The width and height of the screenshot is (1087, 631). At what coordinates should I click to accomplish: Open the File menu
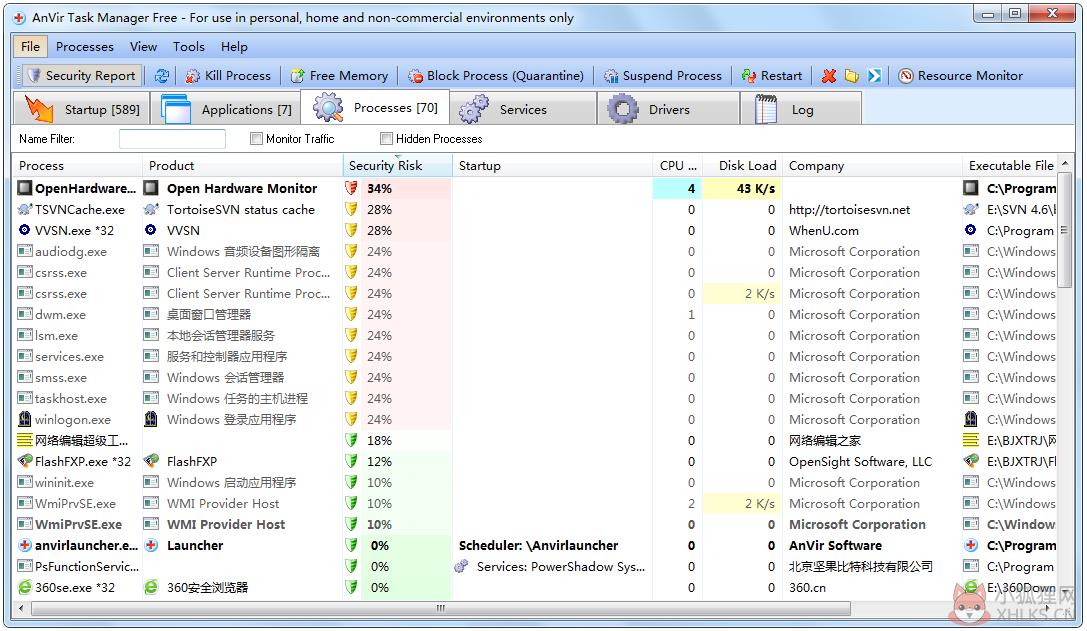click(30, 46)
